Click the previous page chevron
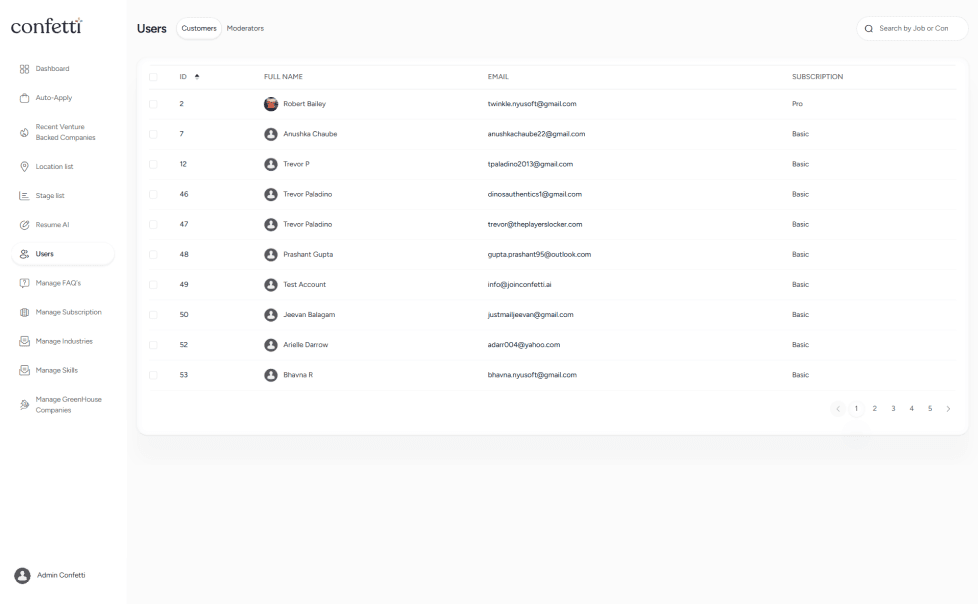The image size is (978, 604). point(838,408)
